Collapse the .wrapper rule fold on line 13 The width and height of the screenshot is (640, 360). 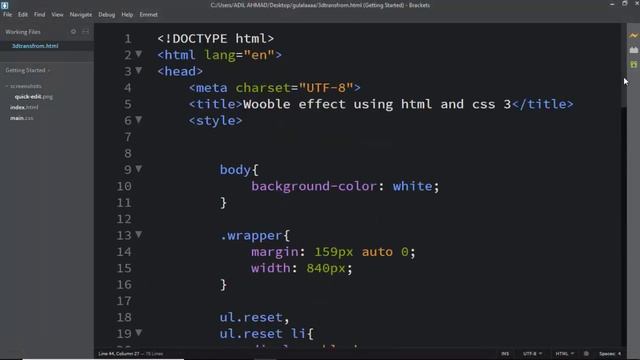(x=139, y=234)
